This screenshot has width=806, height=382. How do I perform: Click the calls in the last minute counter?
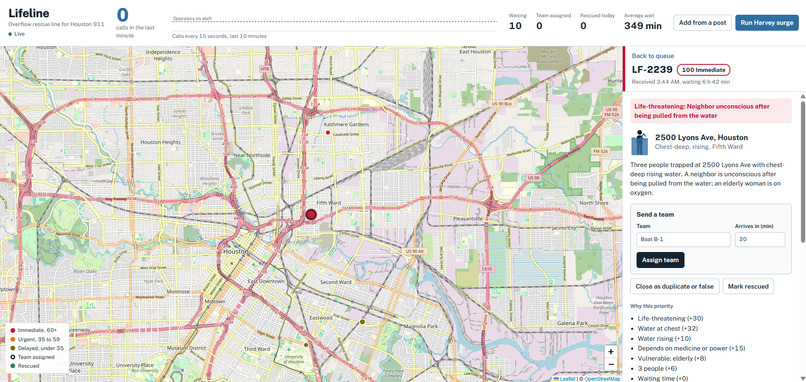(x=136, y=22)
